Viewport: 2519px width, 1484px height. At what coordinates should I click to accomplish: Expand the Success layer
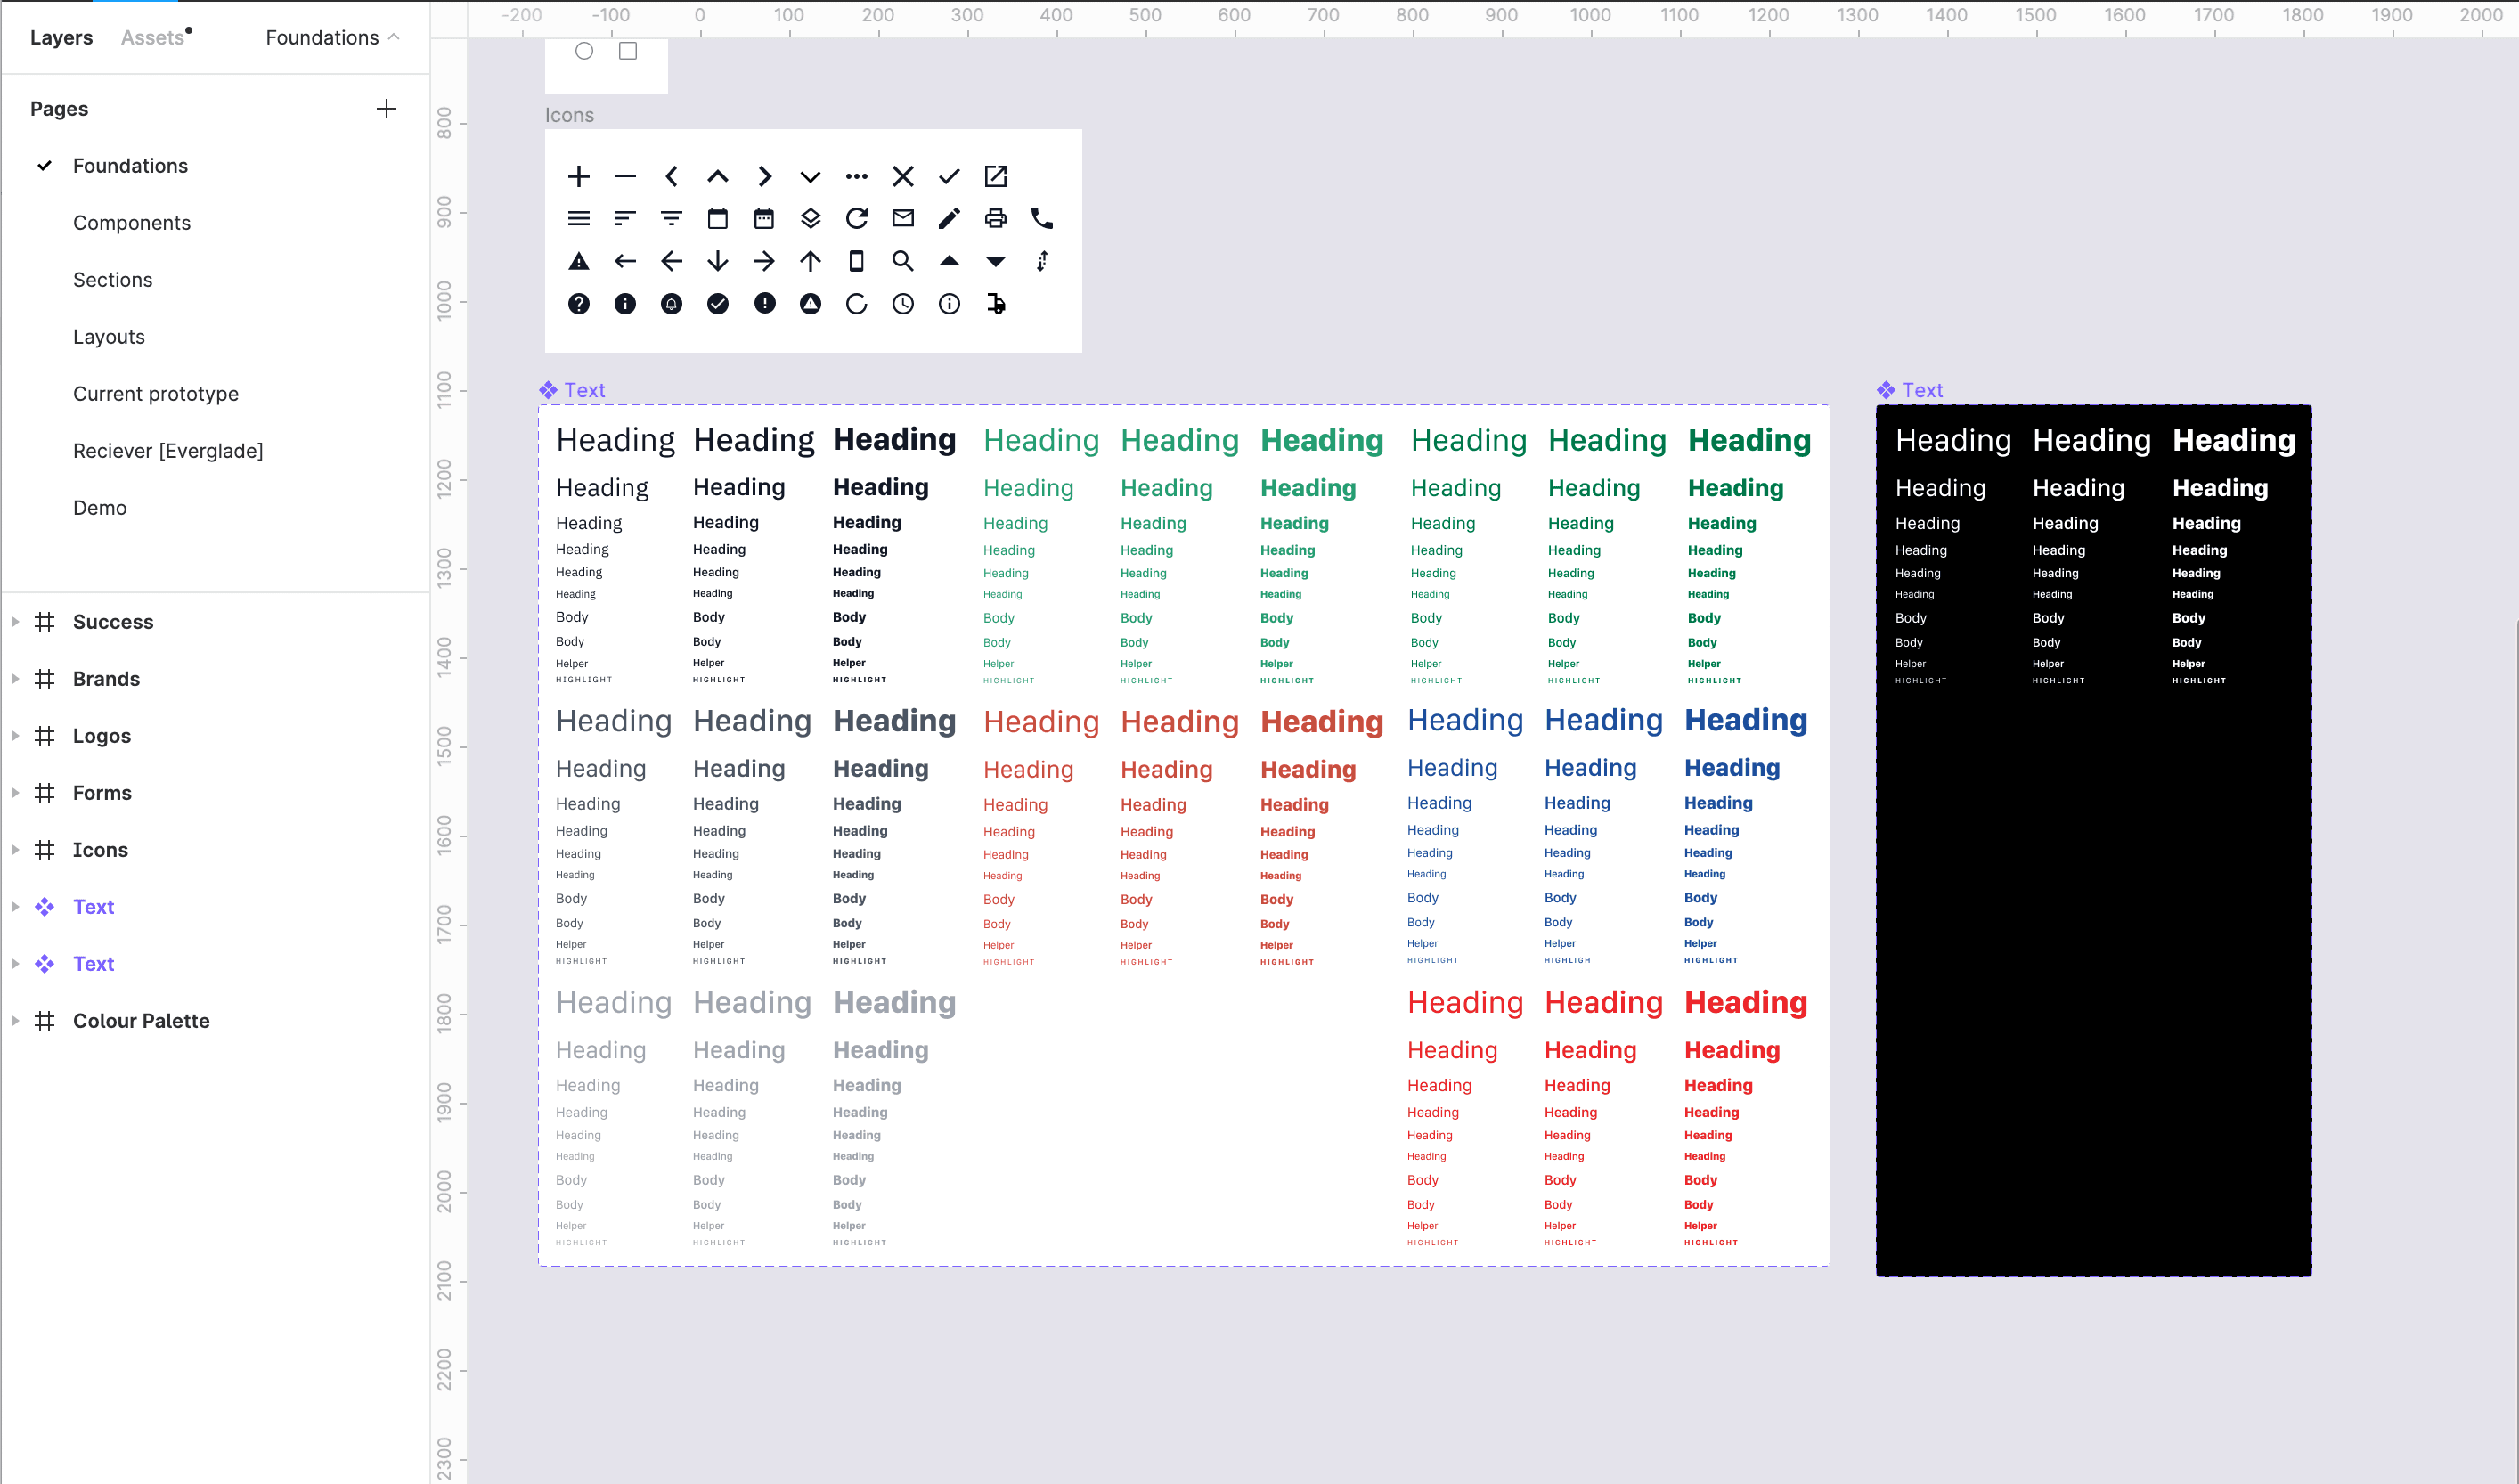[x=15, y=622]
